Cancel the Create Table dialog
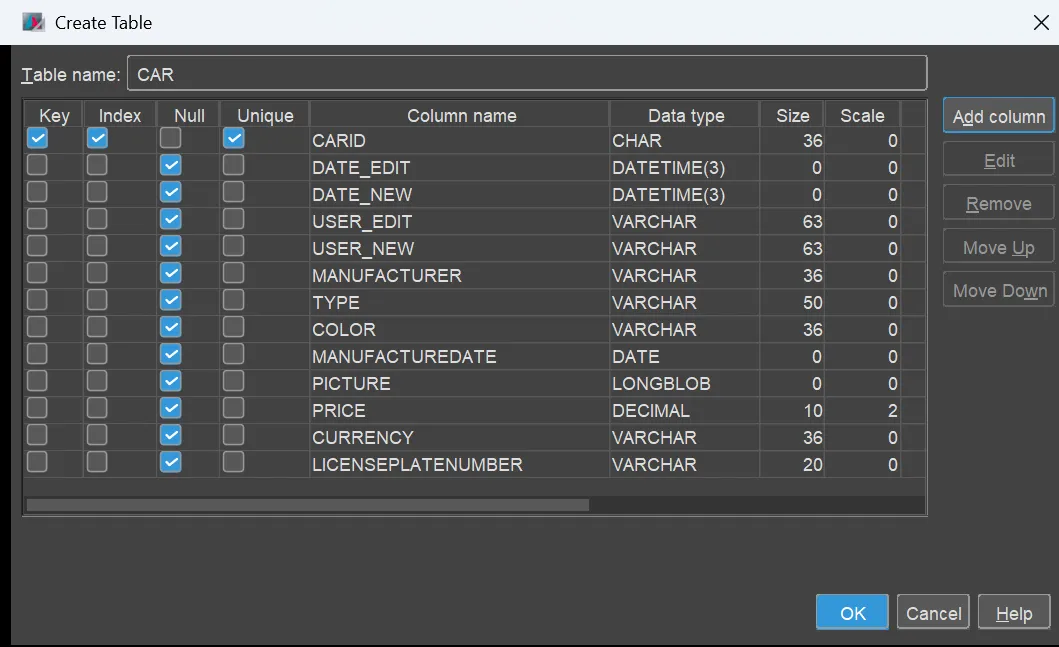Viewport: 1059px width, 647px height. (933, 613)
